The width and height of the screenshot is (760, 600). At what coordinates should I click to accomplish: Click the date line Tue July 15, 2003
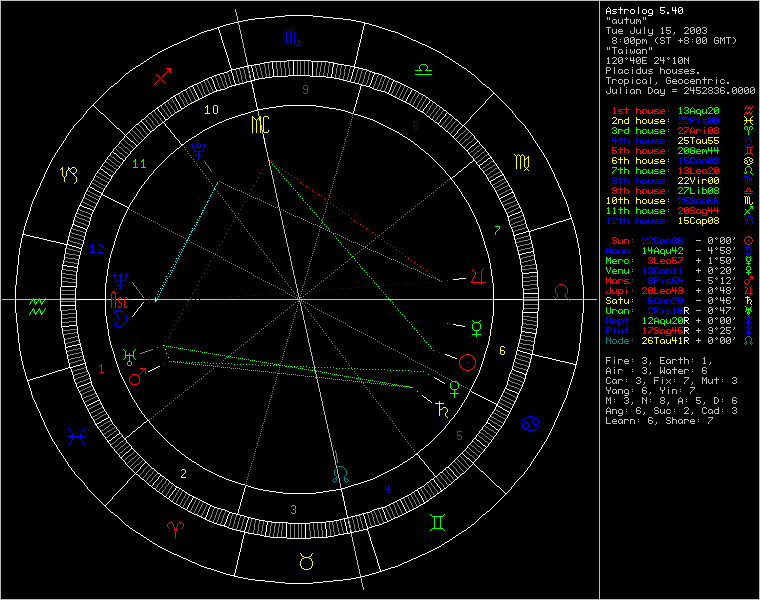(656, 31)
